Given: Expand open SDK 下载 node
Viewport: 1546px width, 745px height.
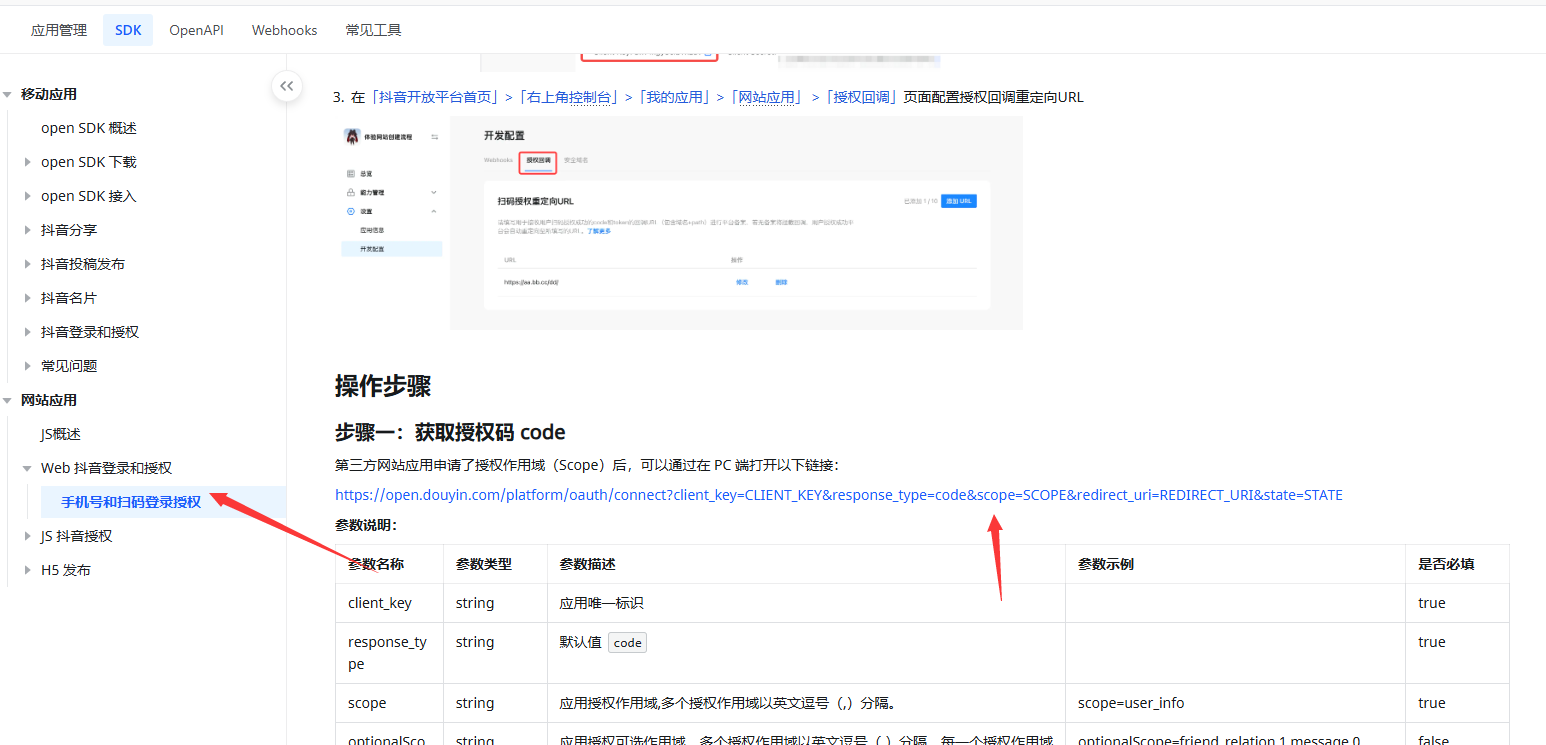Looking at the screenshot, I should coord(28,162).
